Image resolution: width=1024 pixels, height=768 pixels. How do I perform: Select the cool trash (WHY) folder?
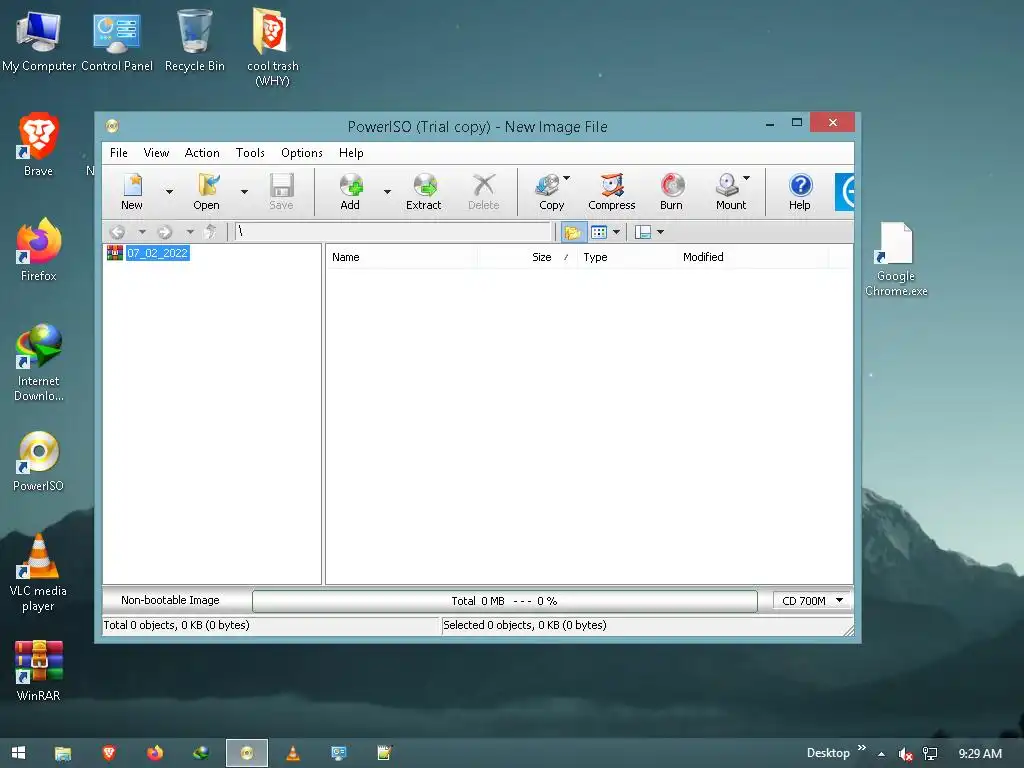[272, 48]
